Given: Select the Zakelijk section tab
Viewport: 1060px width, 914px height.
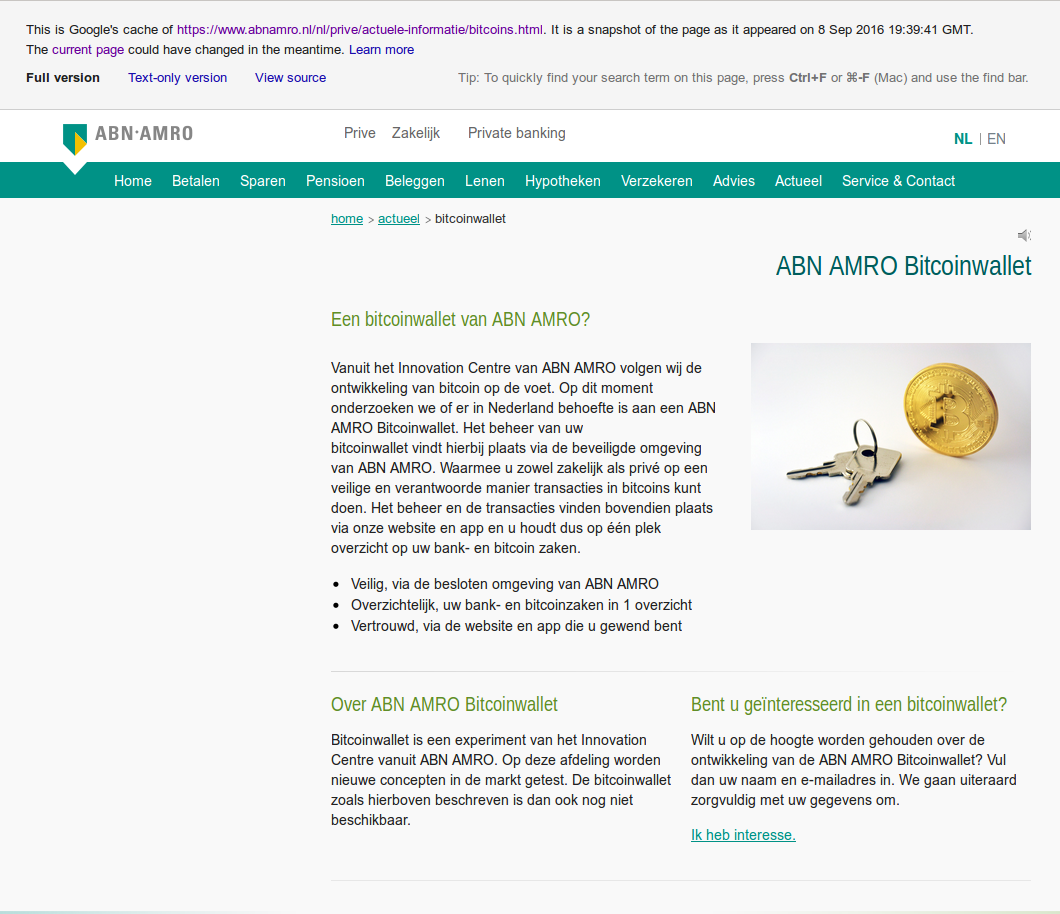Looking at the screenshot, I should (416, 133).
